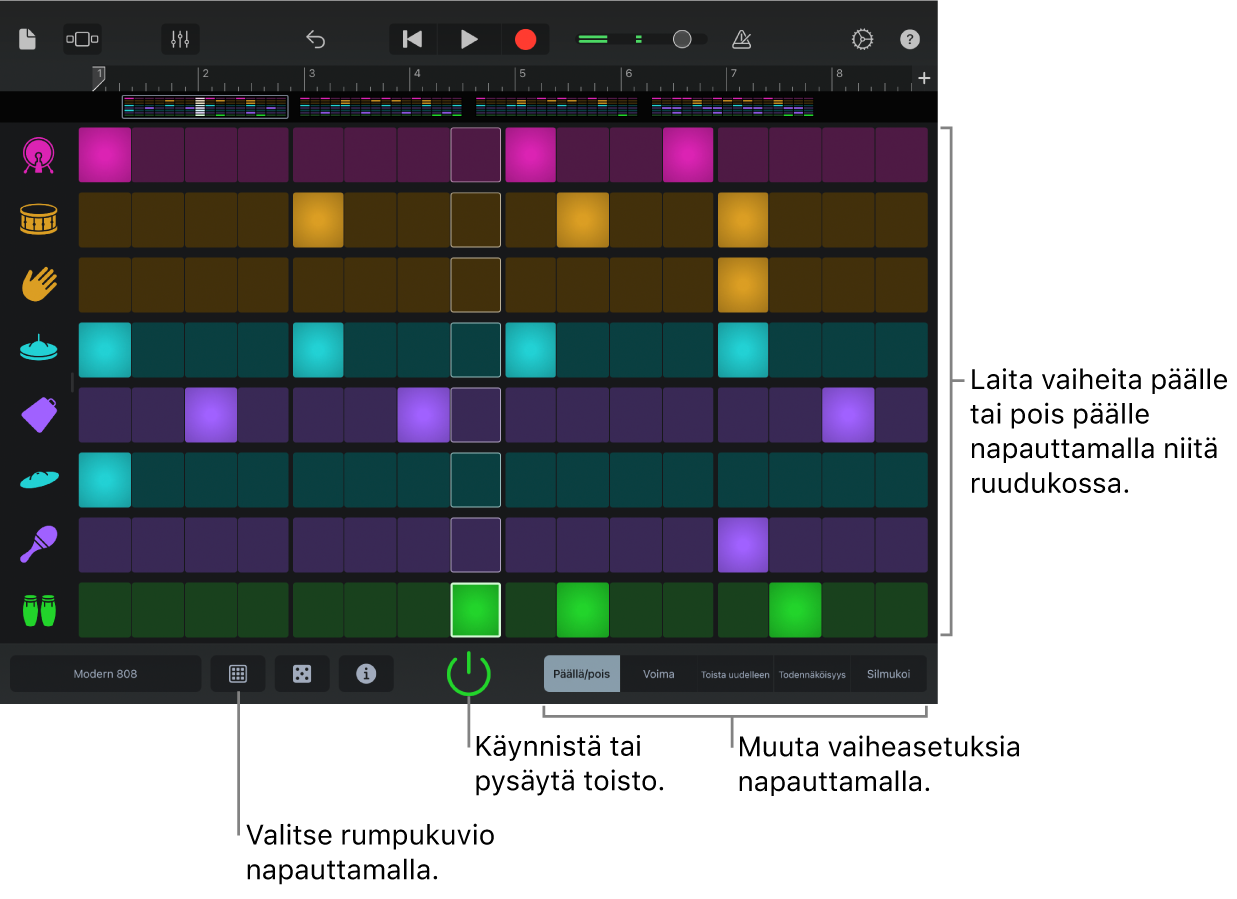
Task: Open the pattern grid menu
Action: (x=238, y=674)
